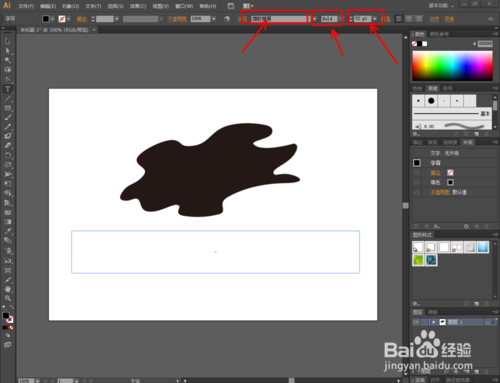Click the white swatch in Color panel
500x383 pixels.
click(x=425, y=44)
